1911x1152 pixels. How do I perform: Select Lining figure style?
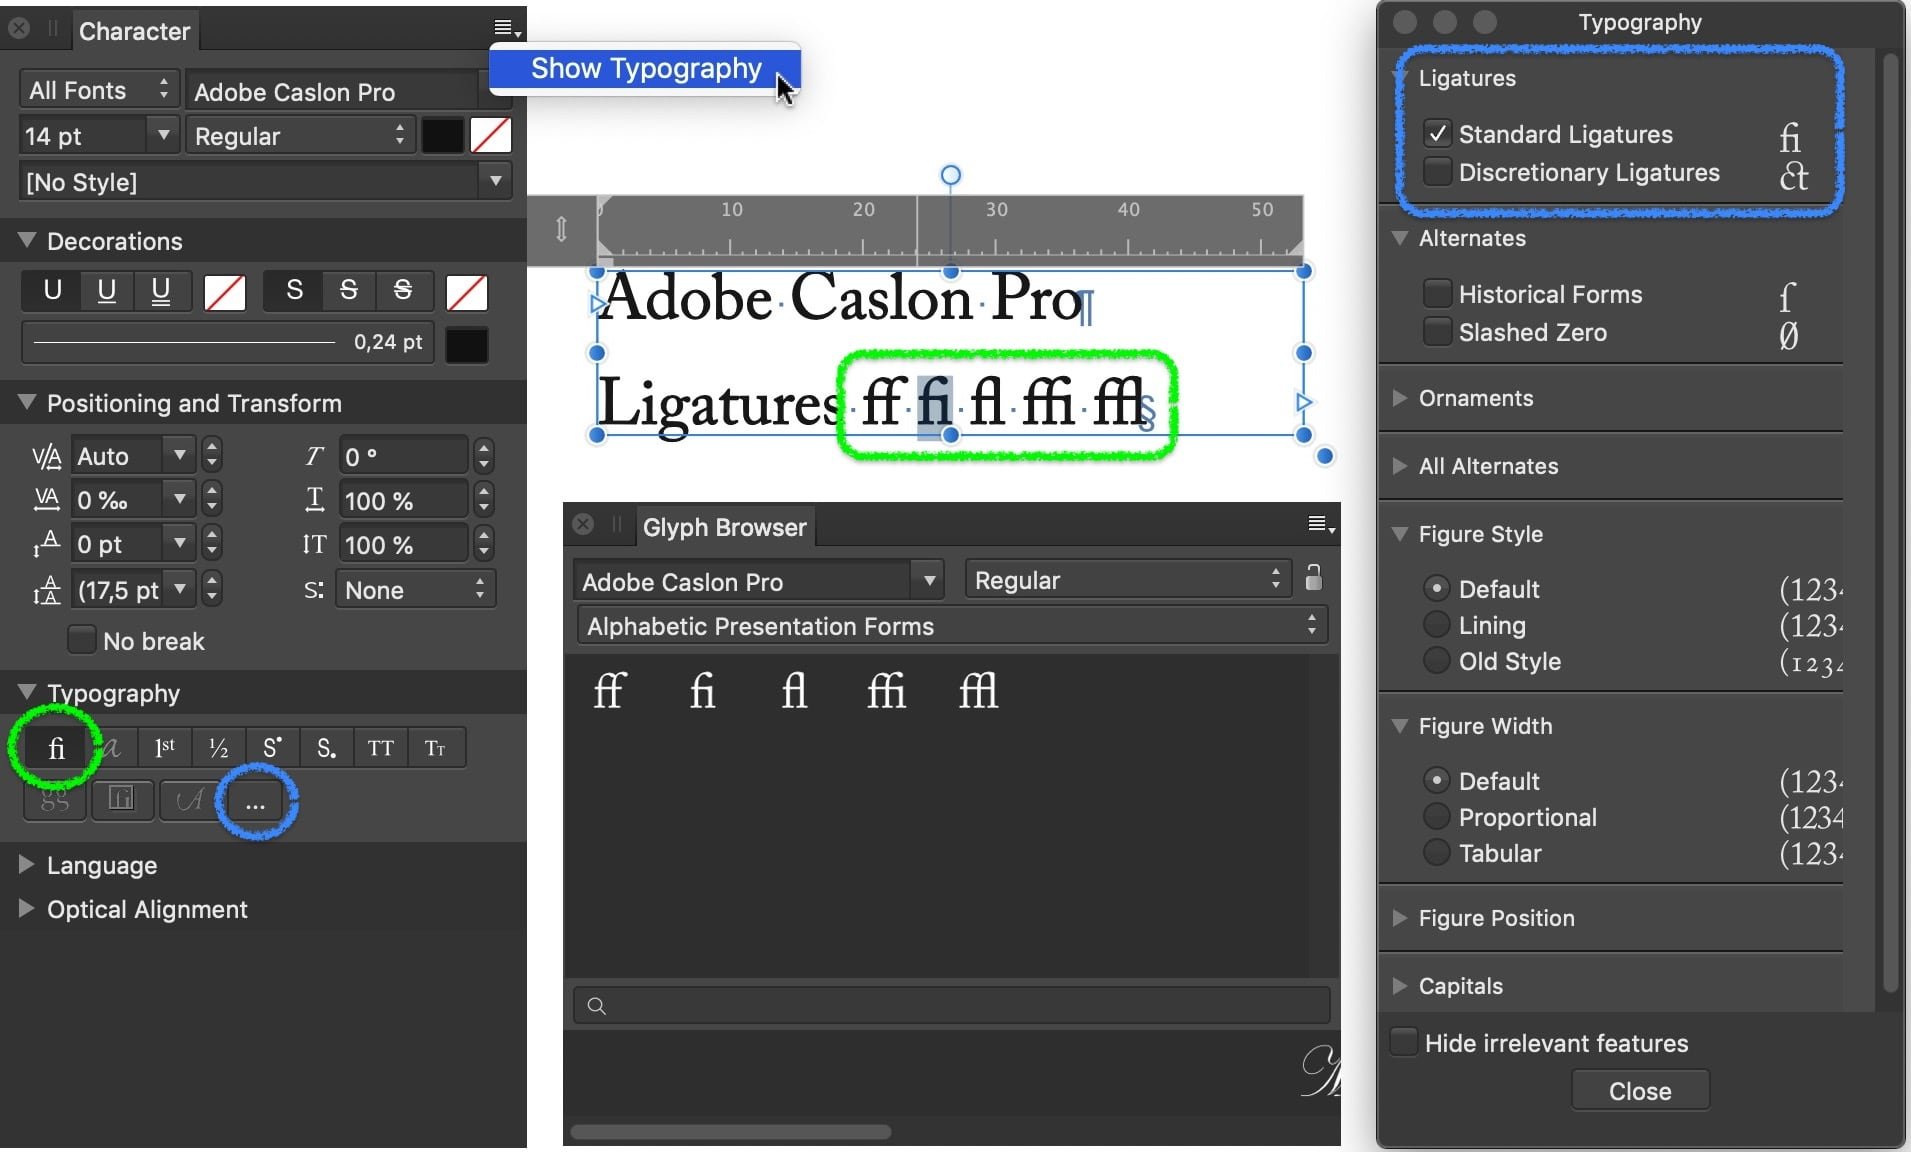1436,625
